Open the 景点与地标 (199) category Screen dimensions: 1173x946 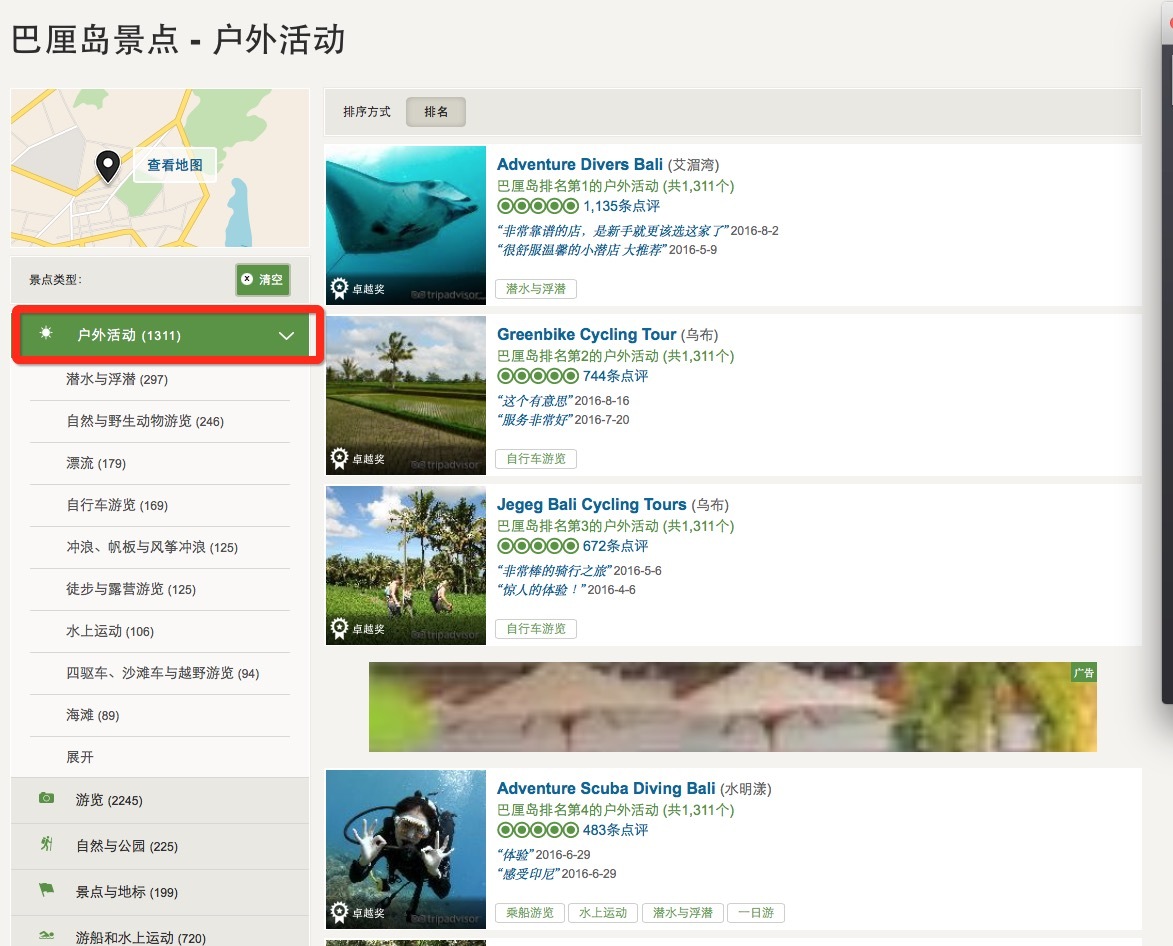[x=160, y=891]
